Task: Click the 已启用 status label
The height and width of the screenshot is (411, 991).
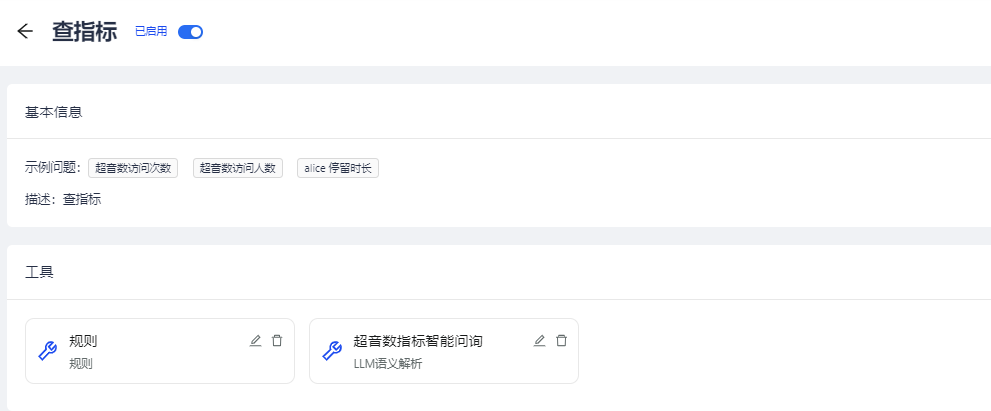Action: click(151, 32)
